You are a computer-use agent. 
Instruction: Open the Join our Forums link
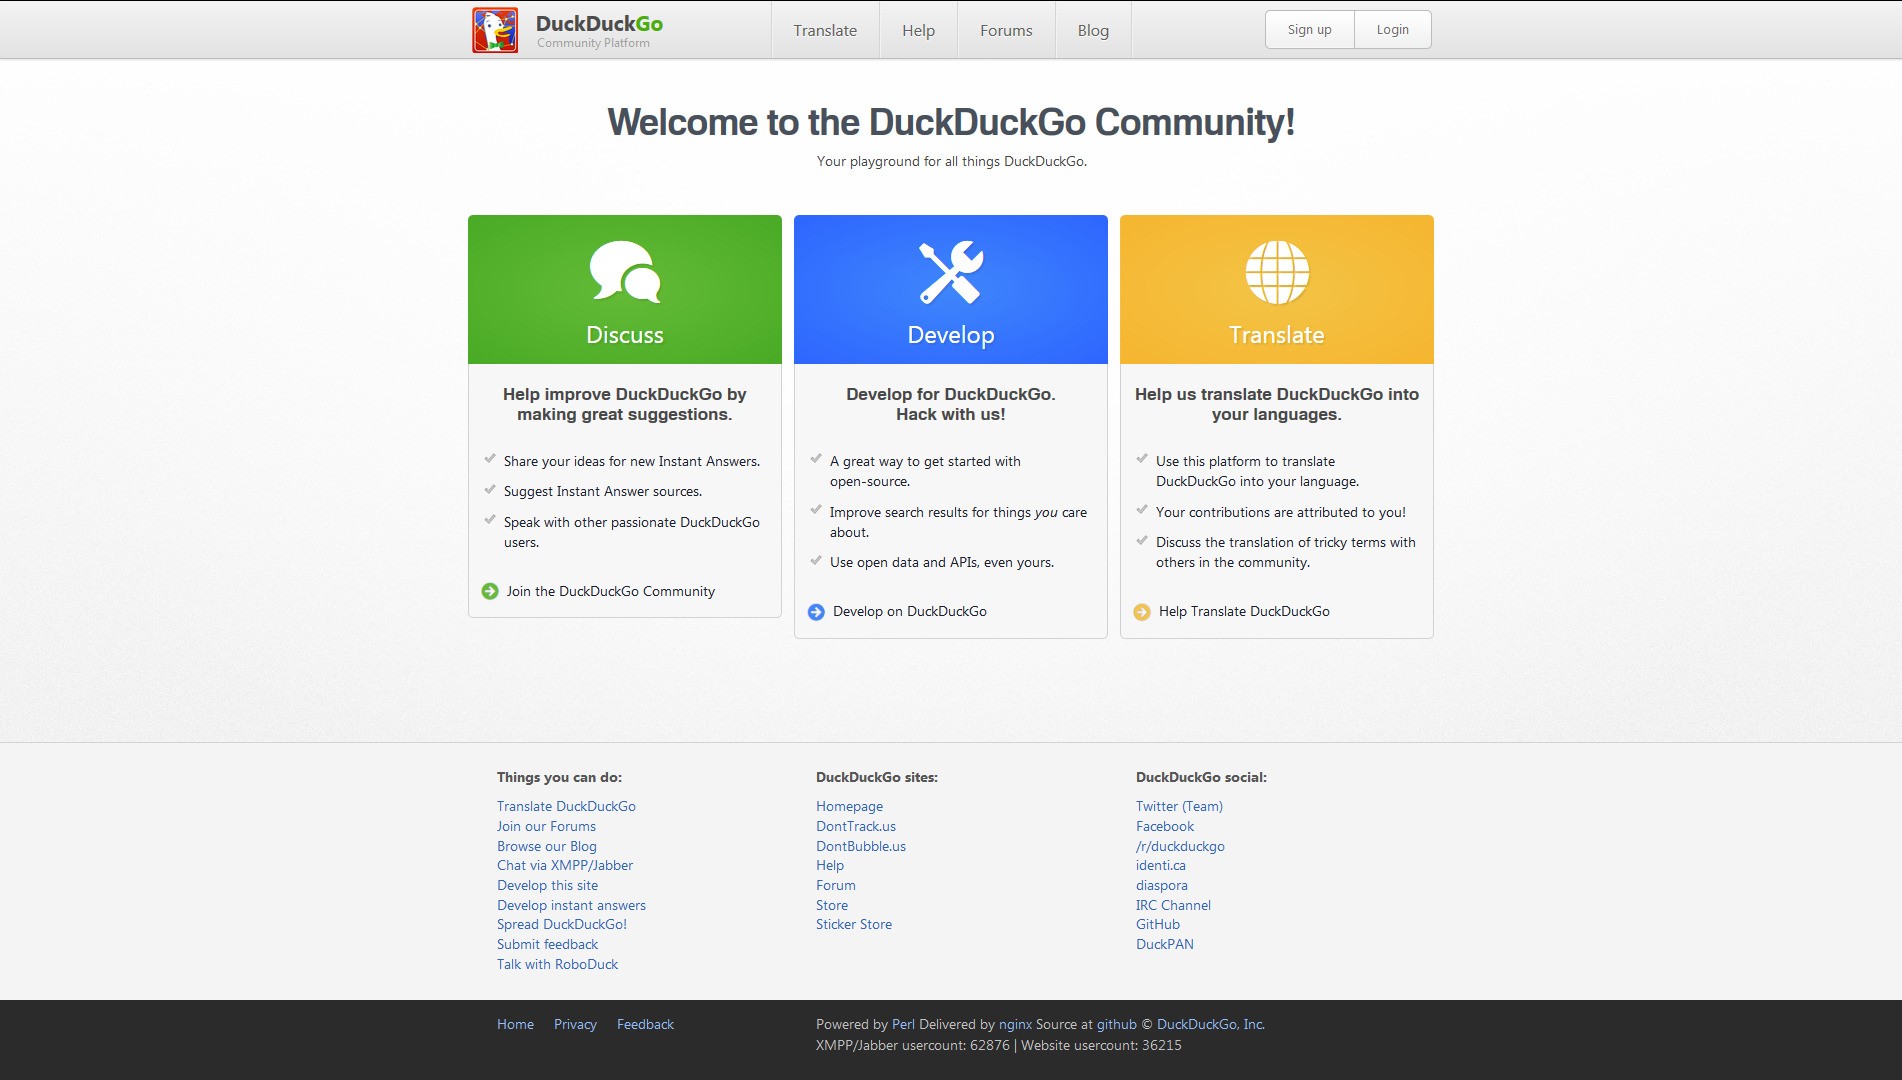[546, 826]
